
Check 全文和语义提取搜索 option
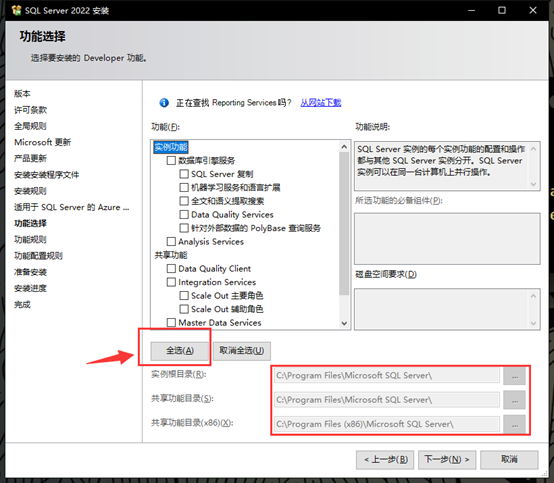pos(184,201)
